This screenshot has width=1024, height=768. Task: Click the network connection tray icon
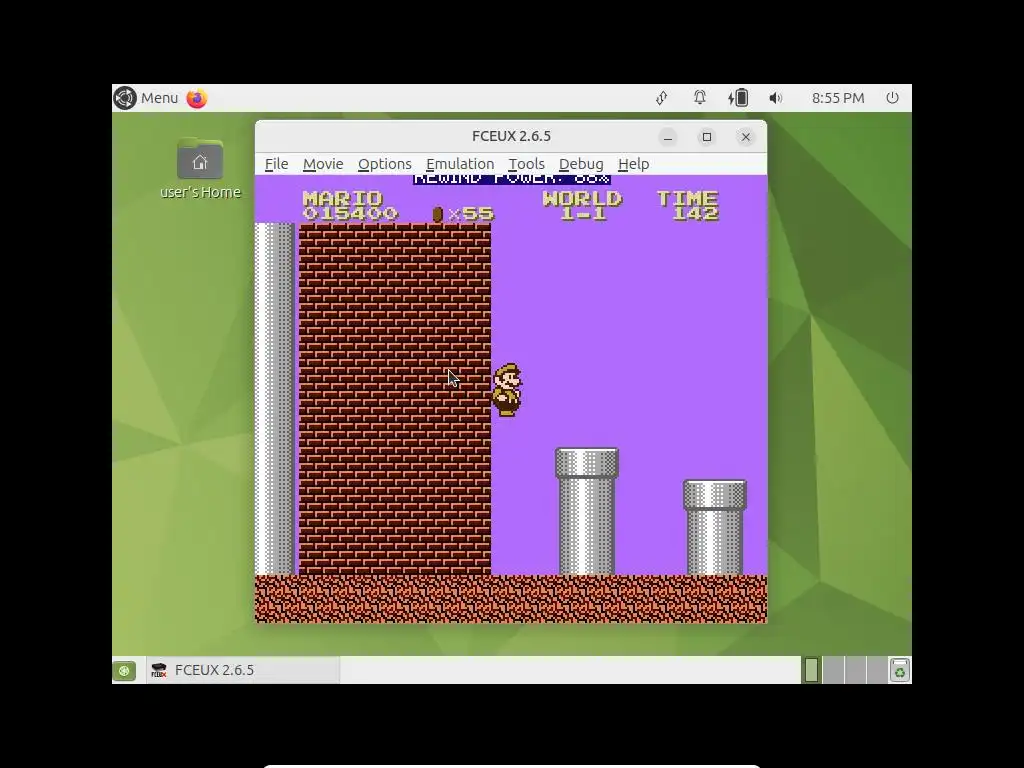pos(662,98)
